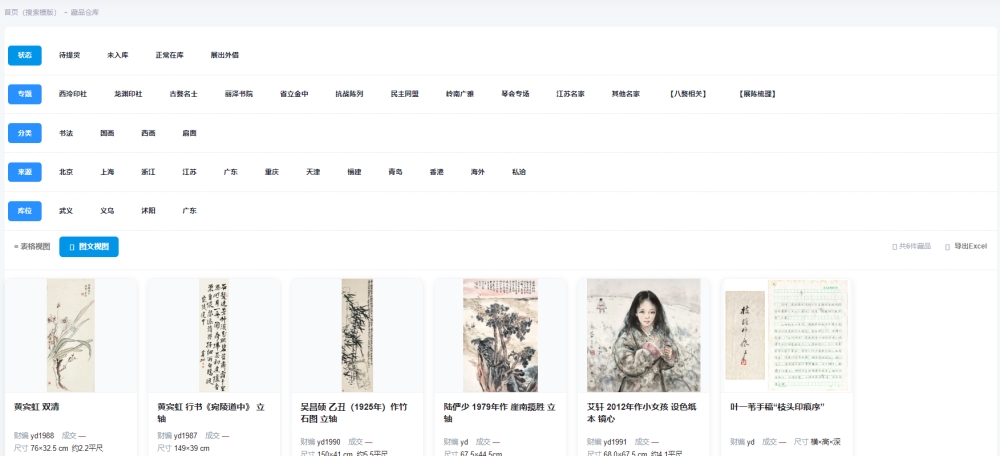The image size is (1000, 456).
Task: Click the title 艾轩 2012年作小女孩
Action: (x=642, y=413)
